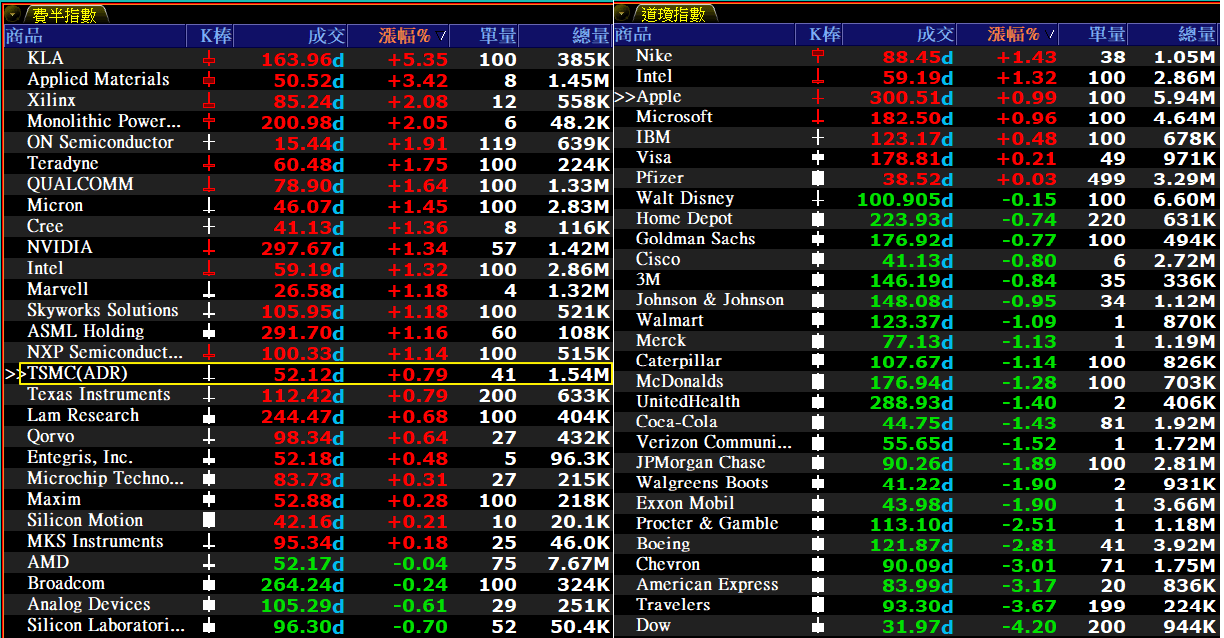Click the candlestick icon for Xilinx

(x=209, y=101)
